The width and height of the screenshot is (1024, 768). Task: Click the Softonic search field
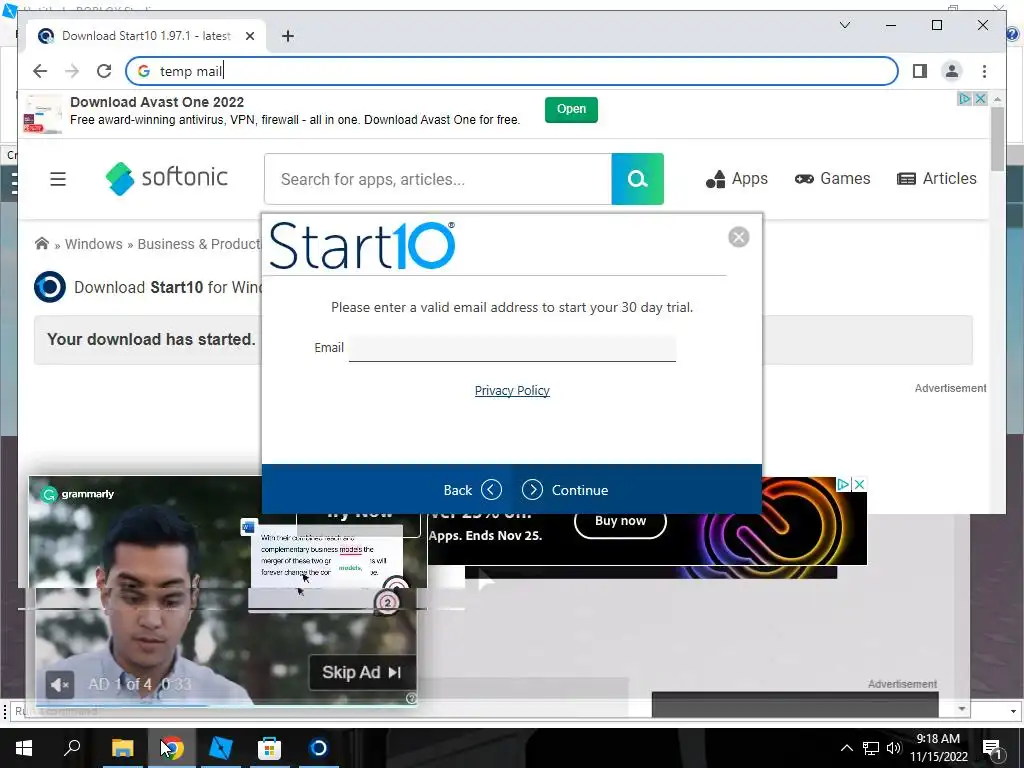[438, 179]
